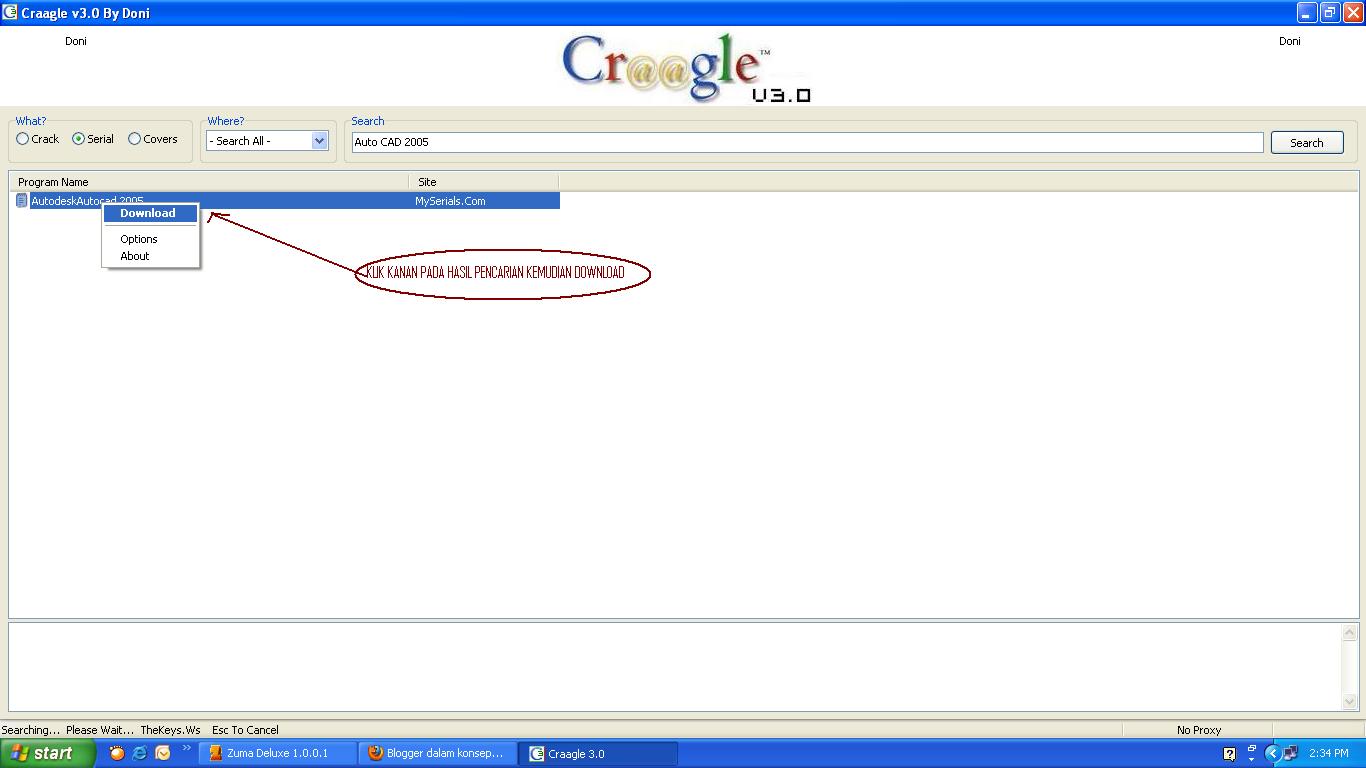Click Esc To Cancel status text
This screenshot has height=768, width=1366.
[245, 730]
